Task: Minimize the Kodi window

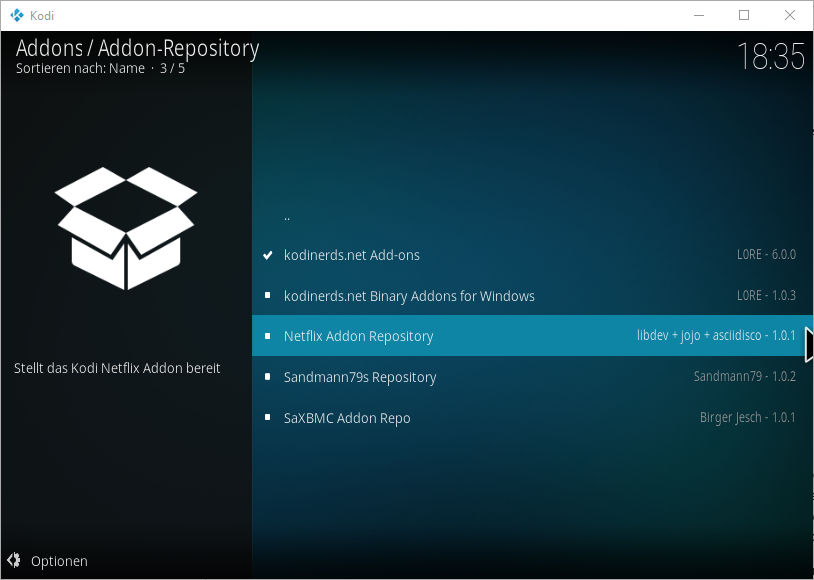Action: [x=699, y=16]
